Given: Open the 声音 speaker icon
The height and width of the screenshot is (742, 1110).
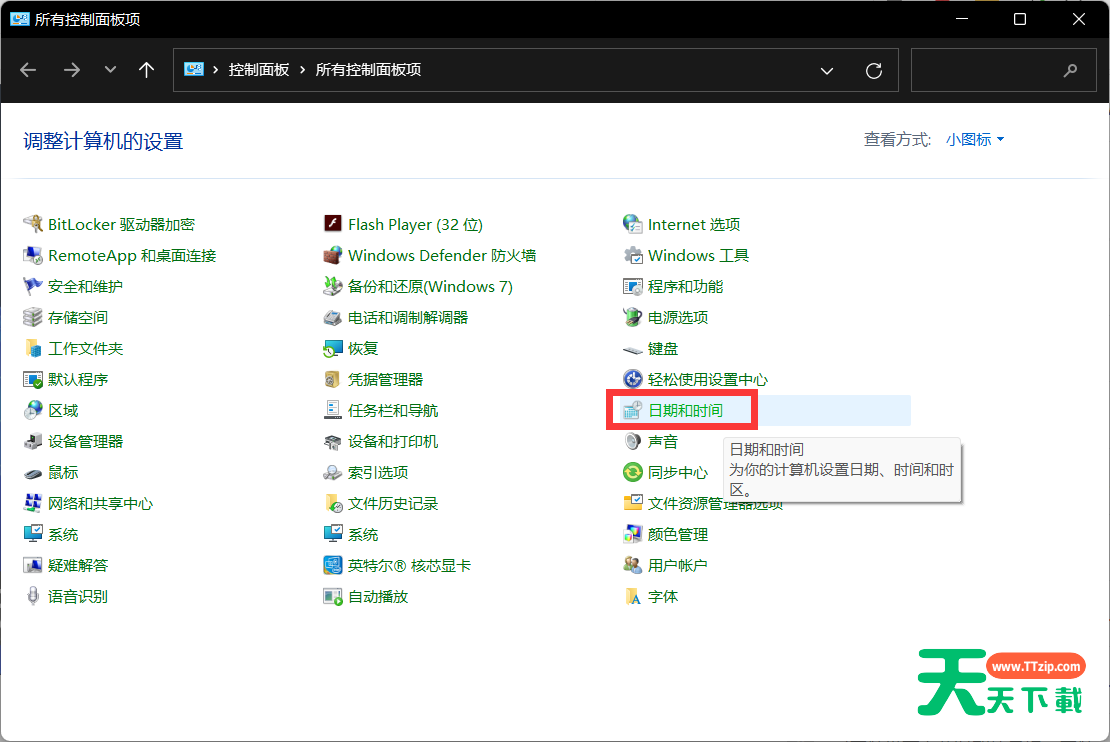Looking at the screenshot, I should point(632,441).
